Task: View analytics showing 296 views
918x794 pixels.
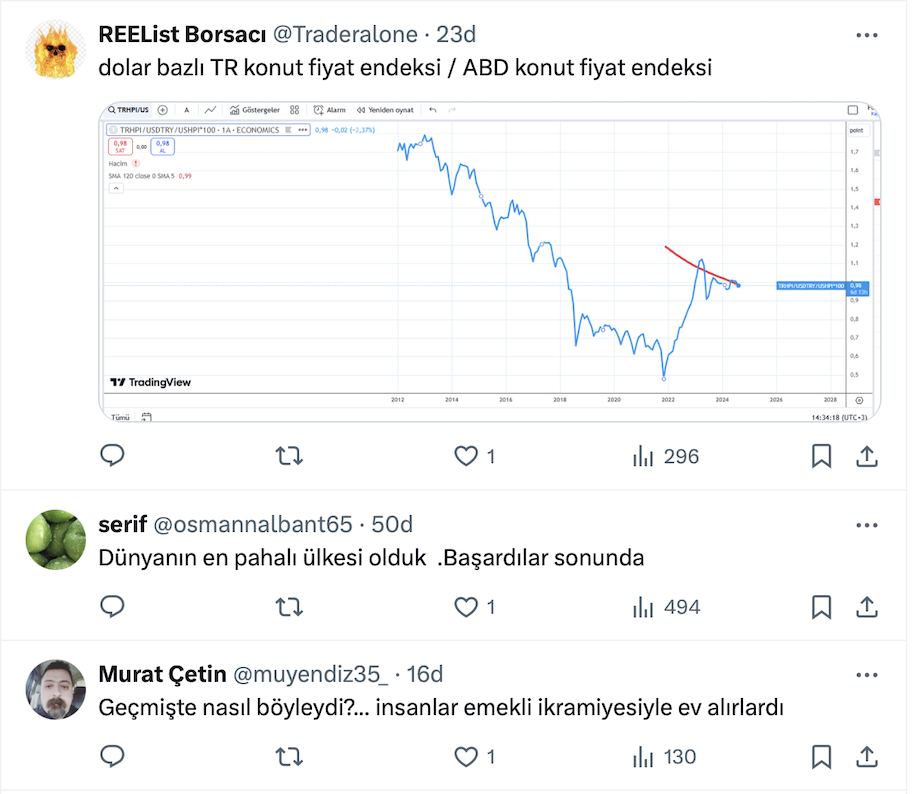Action: tap(666, 457)
